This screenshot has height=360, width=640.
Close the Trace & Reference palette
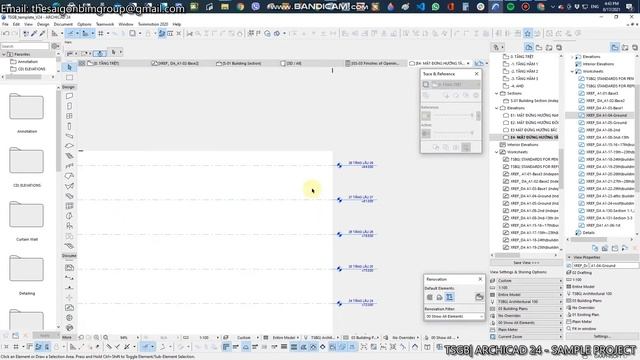click(476, 74)
